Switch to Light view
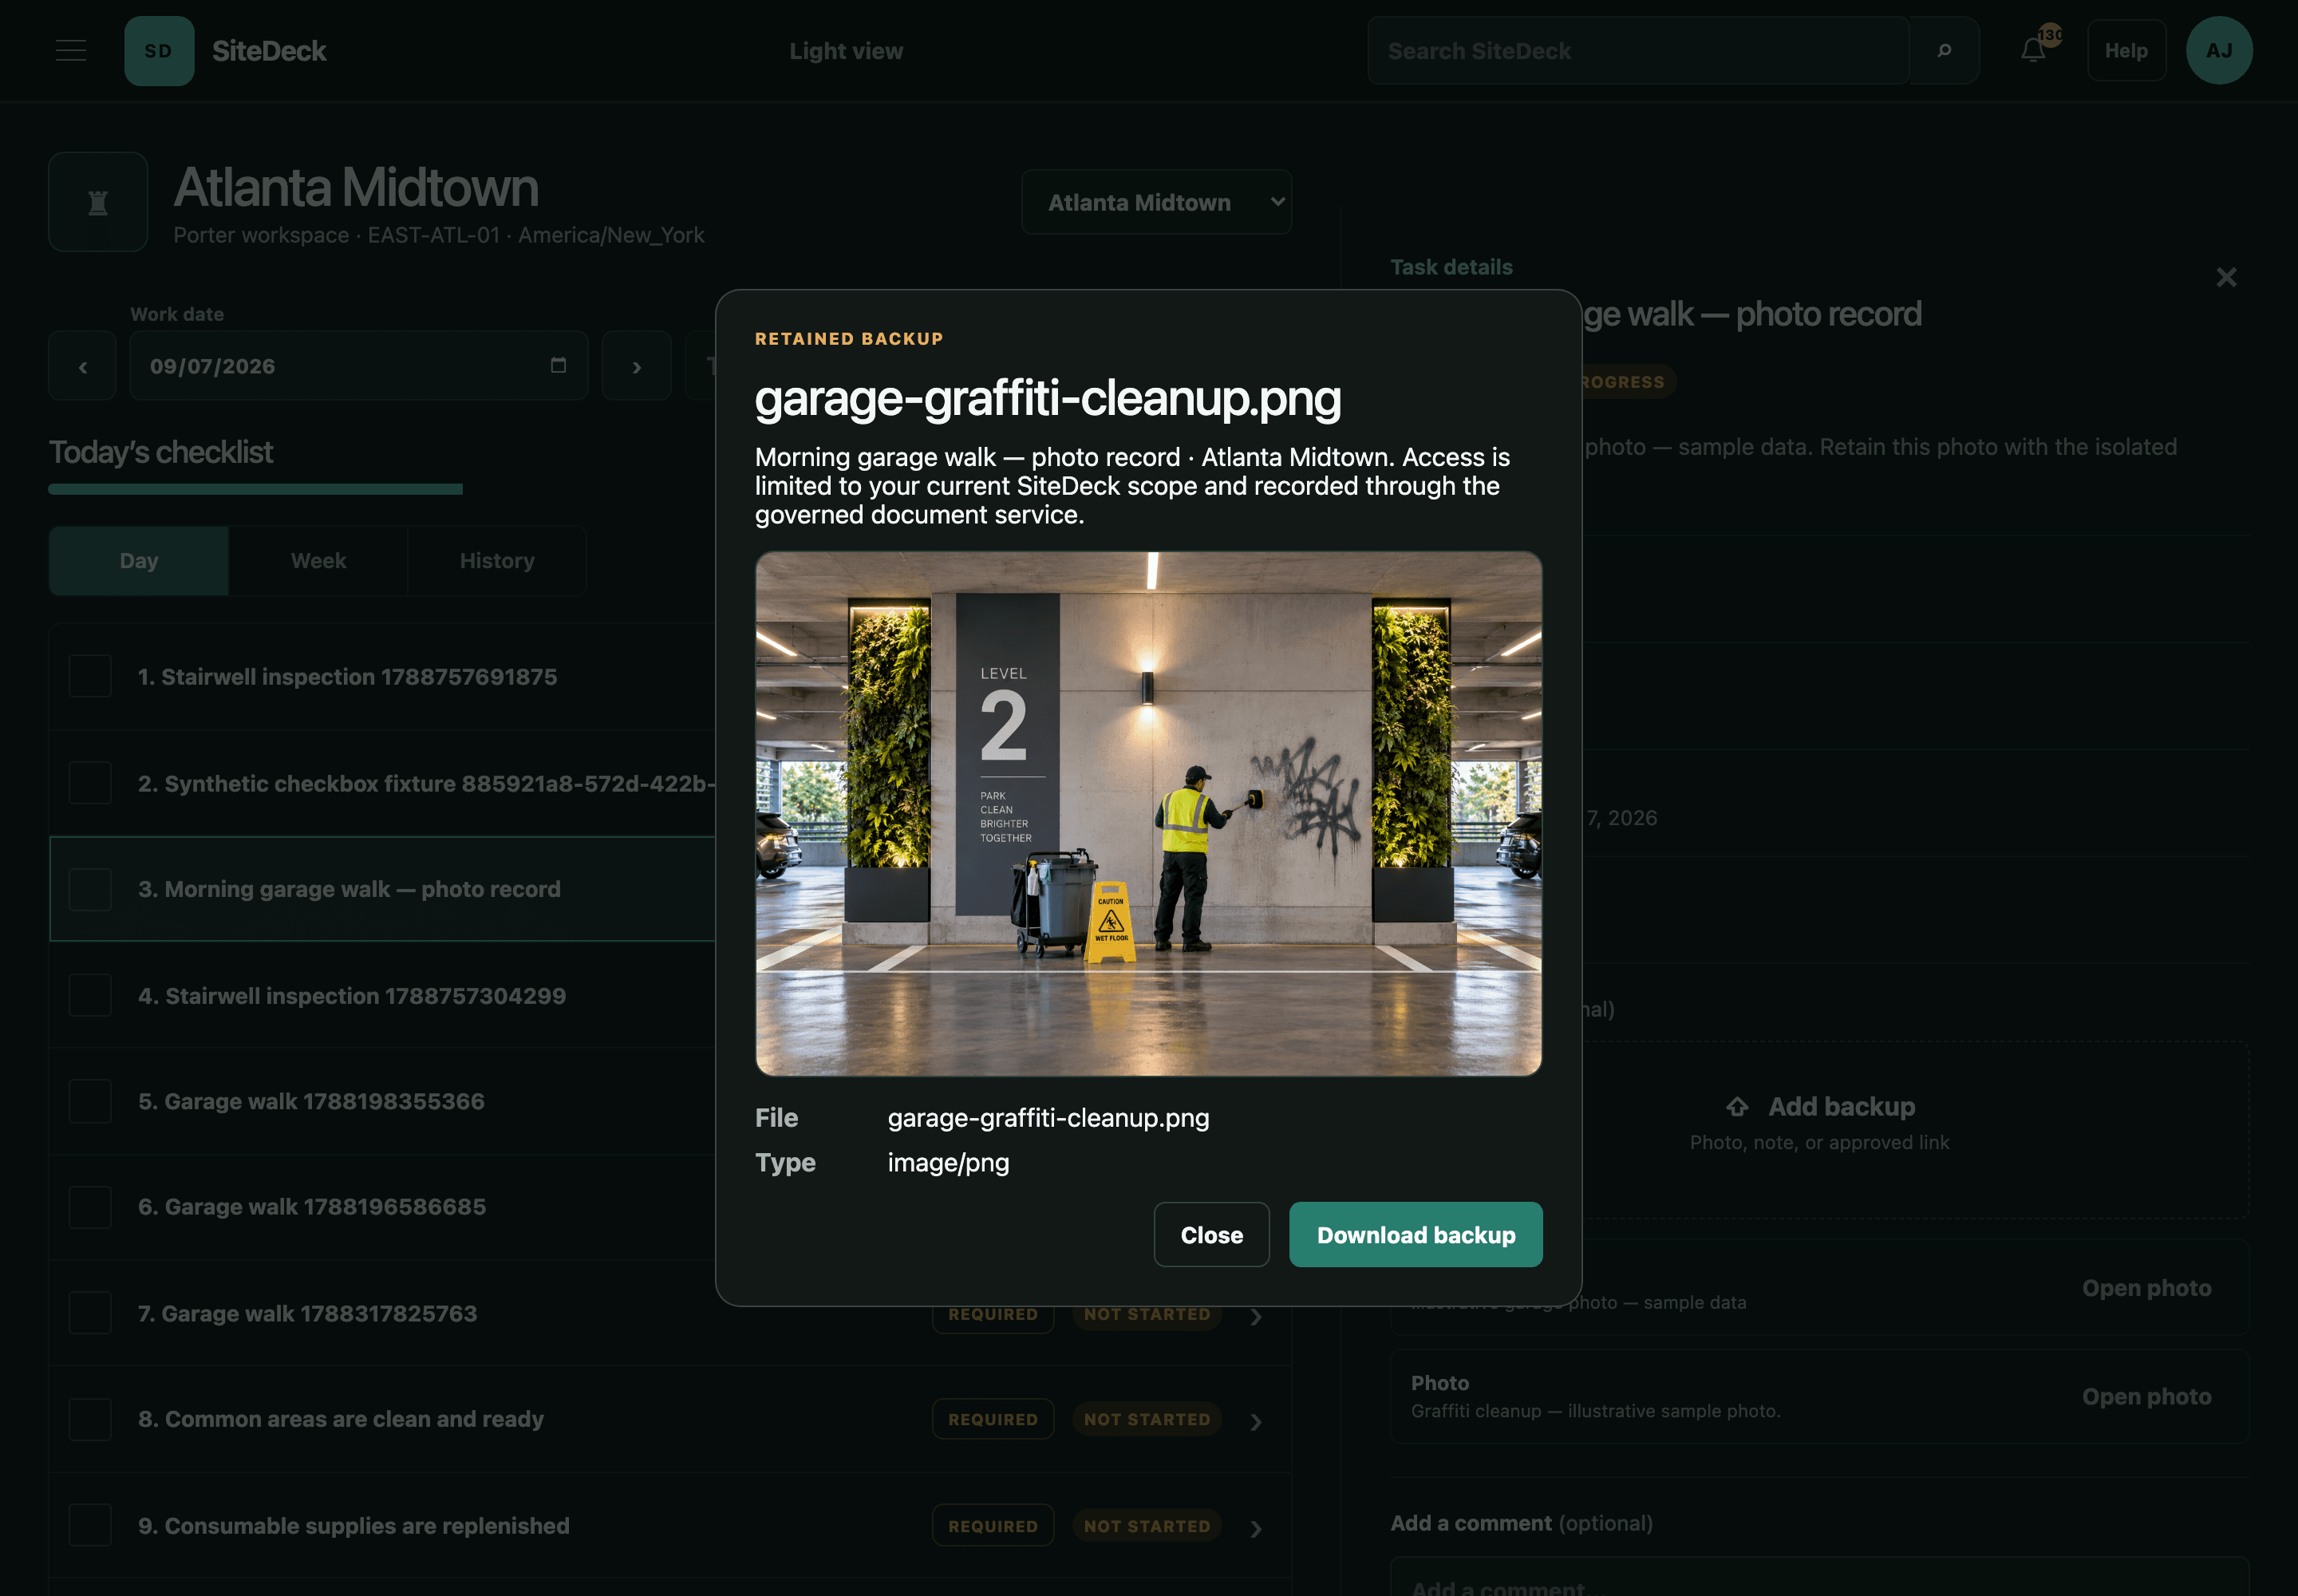The height and width of the screenshot is (1596, 2298). 846,51
